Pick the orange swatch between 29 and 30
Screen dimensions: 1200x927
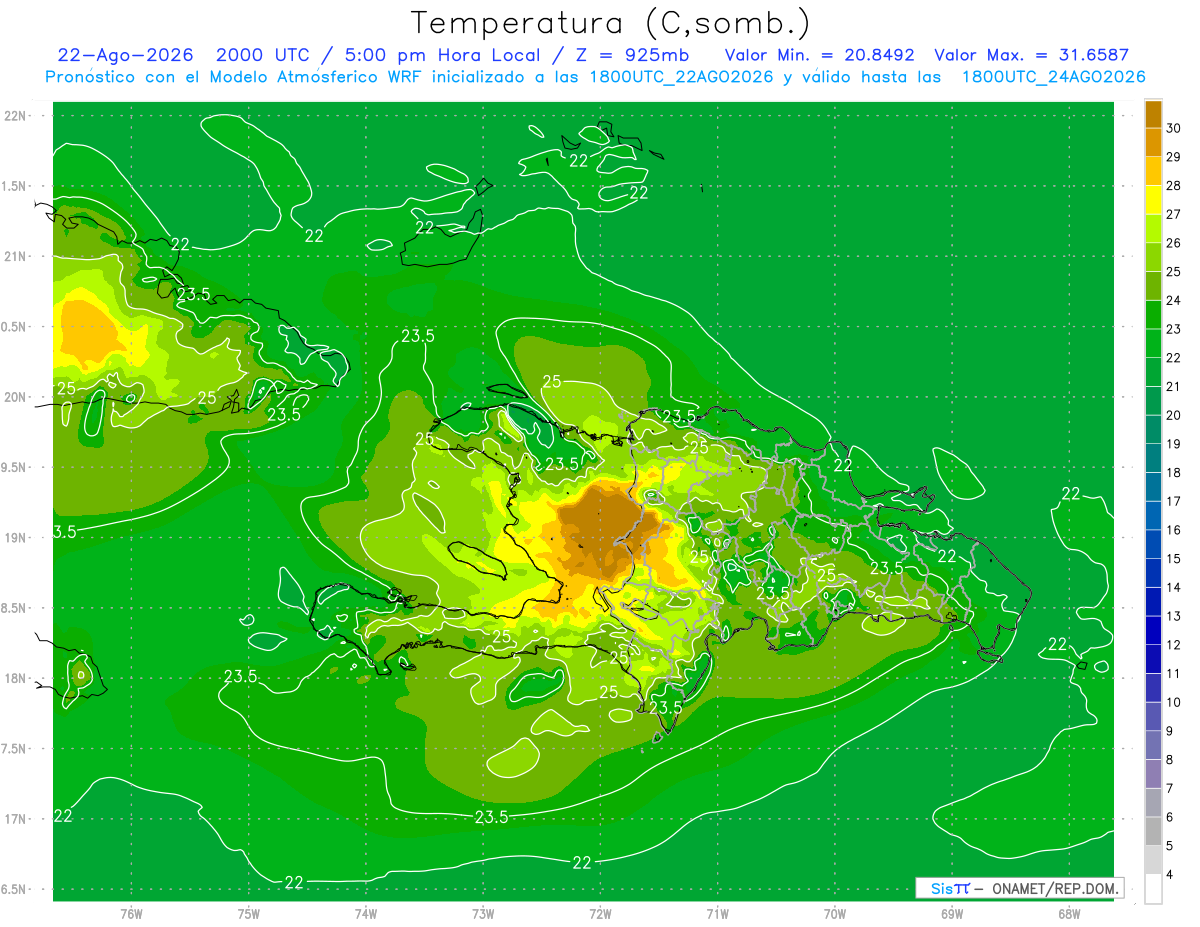coord(1153,142)
